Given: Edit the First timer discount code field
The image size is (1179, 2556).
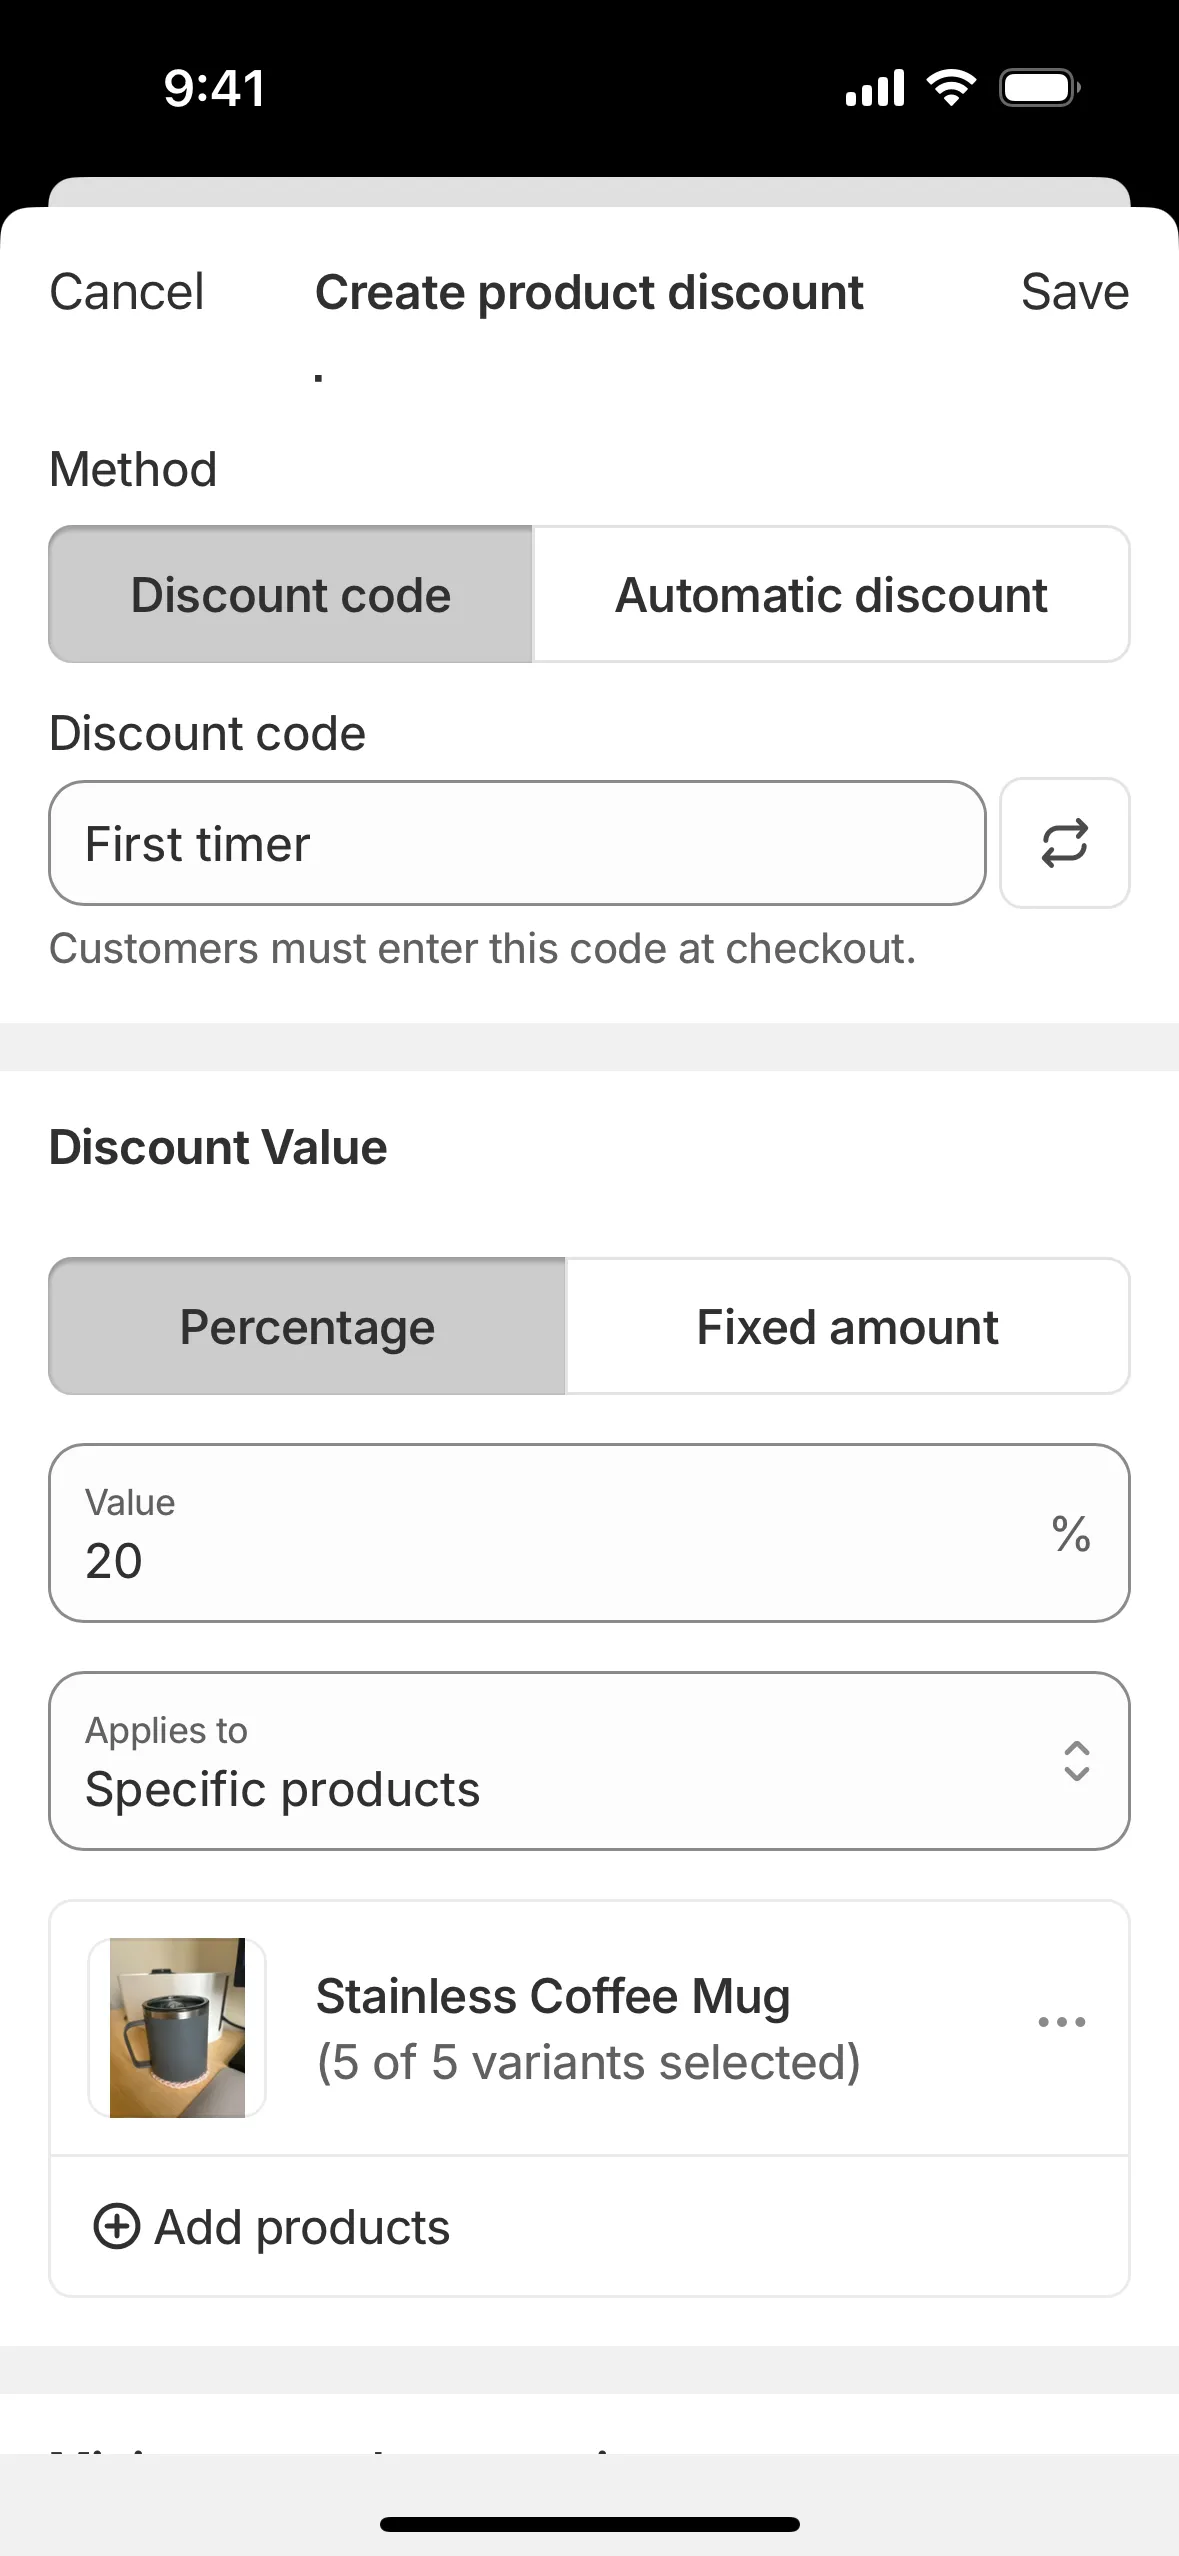Looking at the screenshot, I should pos(516,844).
